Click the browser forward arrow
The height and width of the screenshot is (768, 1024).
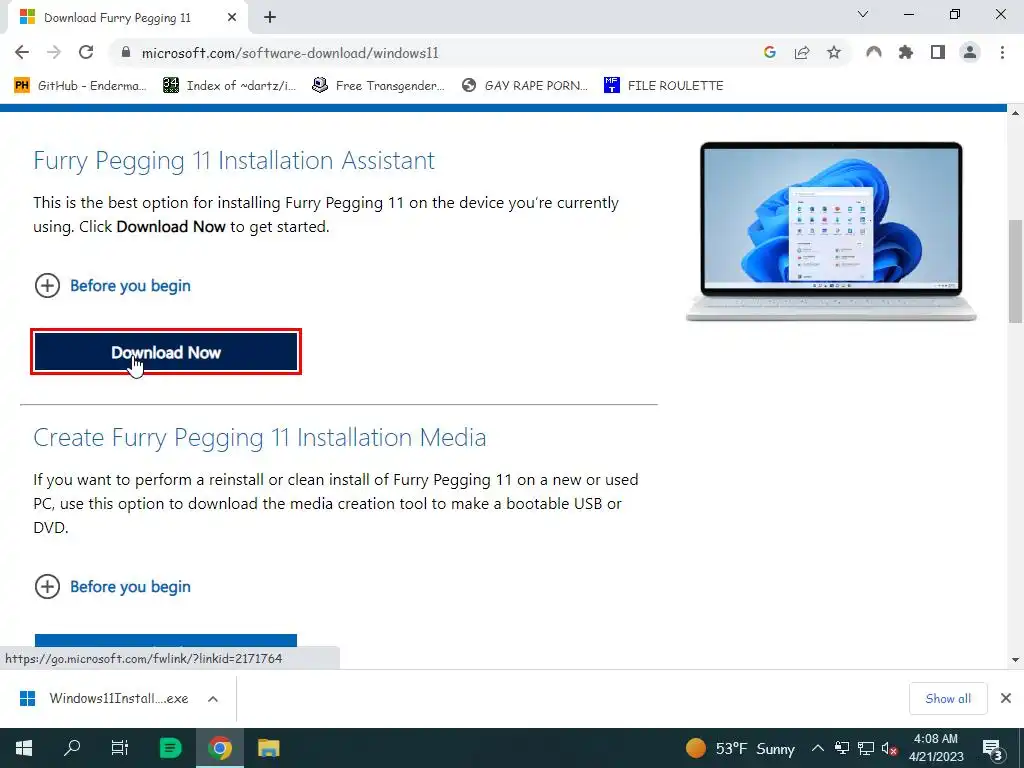click(54, 52)
